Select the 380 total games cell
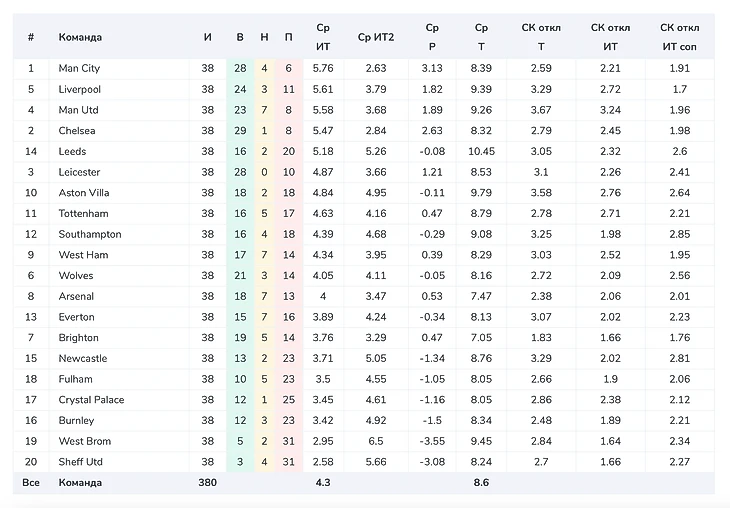 point(207,483)
